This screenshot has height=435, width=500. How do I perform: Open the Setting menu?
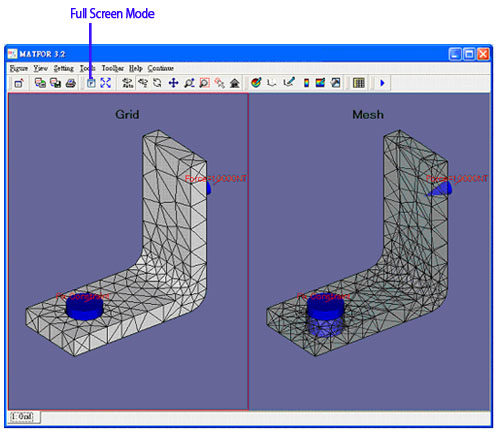coord(64,68)
